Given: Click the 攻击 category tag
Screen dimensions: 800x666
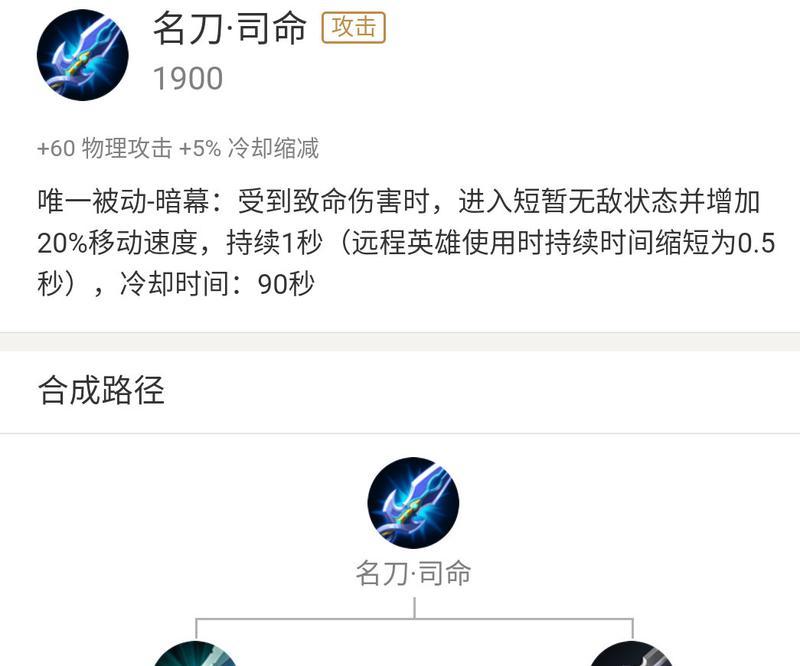Looking at the screenshot, I should click(x=354, y=28).
